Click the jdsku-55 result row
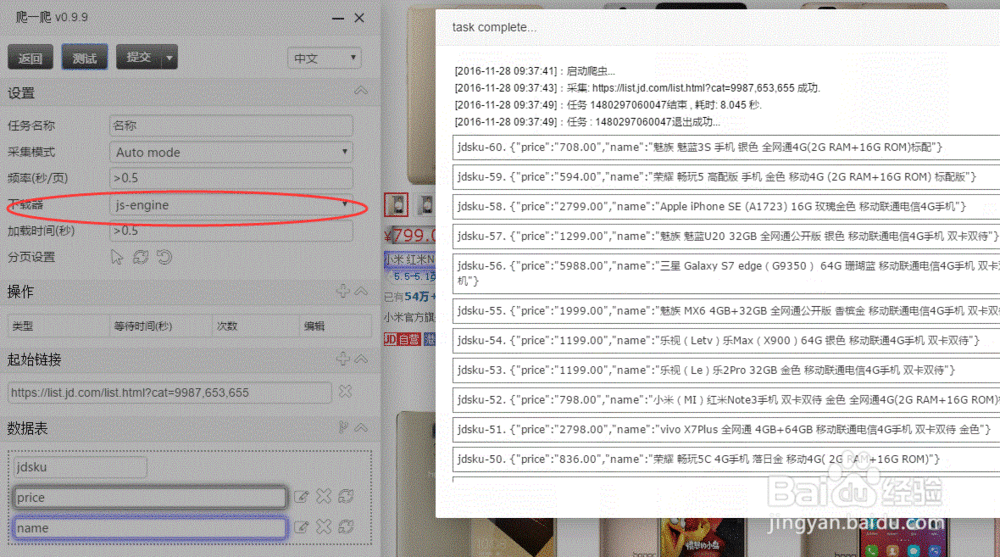 (x=726, y=311)
